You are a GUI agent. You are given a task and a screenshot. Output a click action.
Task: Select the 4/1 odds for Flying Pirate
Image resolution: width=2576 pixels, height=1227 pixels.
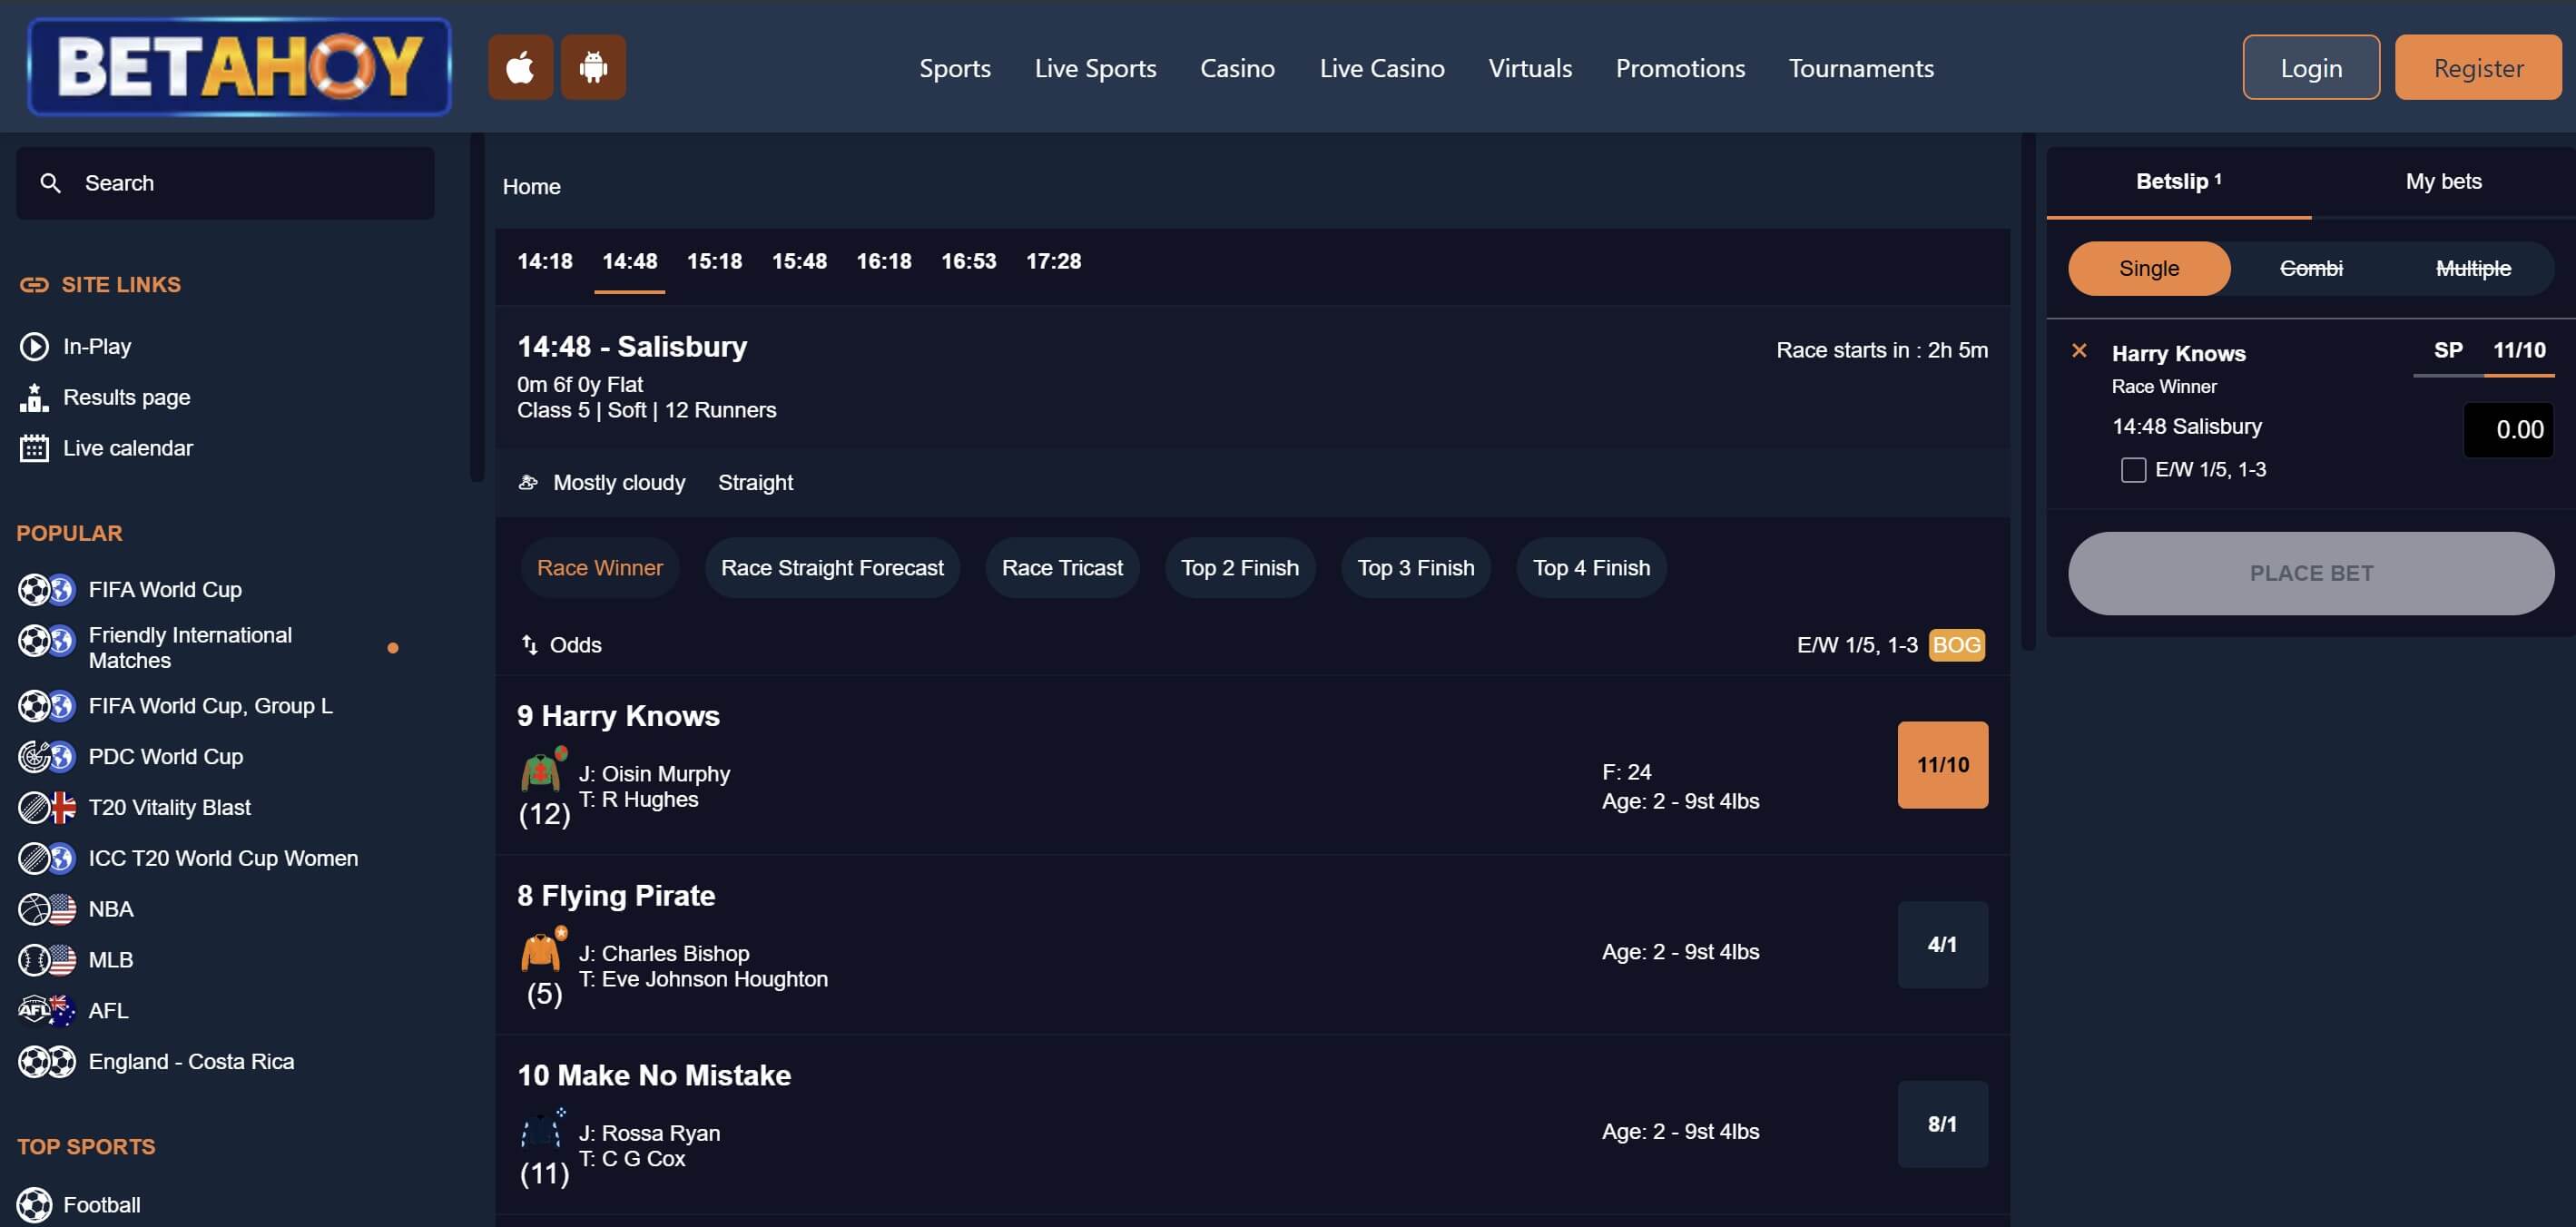1942,945
